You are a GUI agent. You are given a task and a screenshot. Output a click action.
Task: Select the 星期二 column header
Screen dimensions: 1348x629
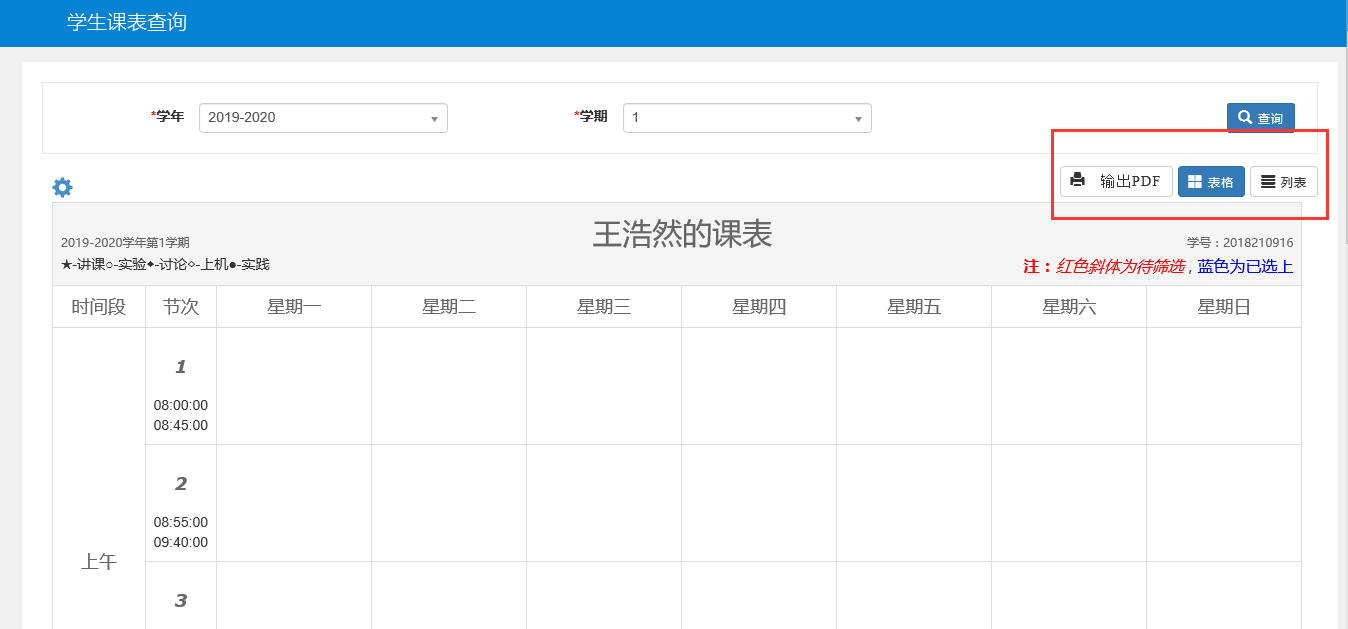coord(449,307)
